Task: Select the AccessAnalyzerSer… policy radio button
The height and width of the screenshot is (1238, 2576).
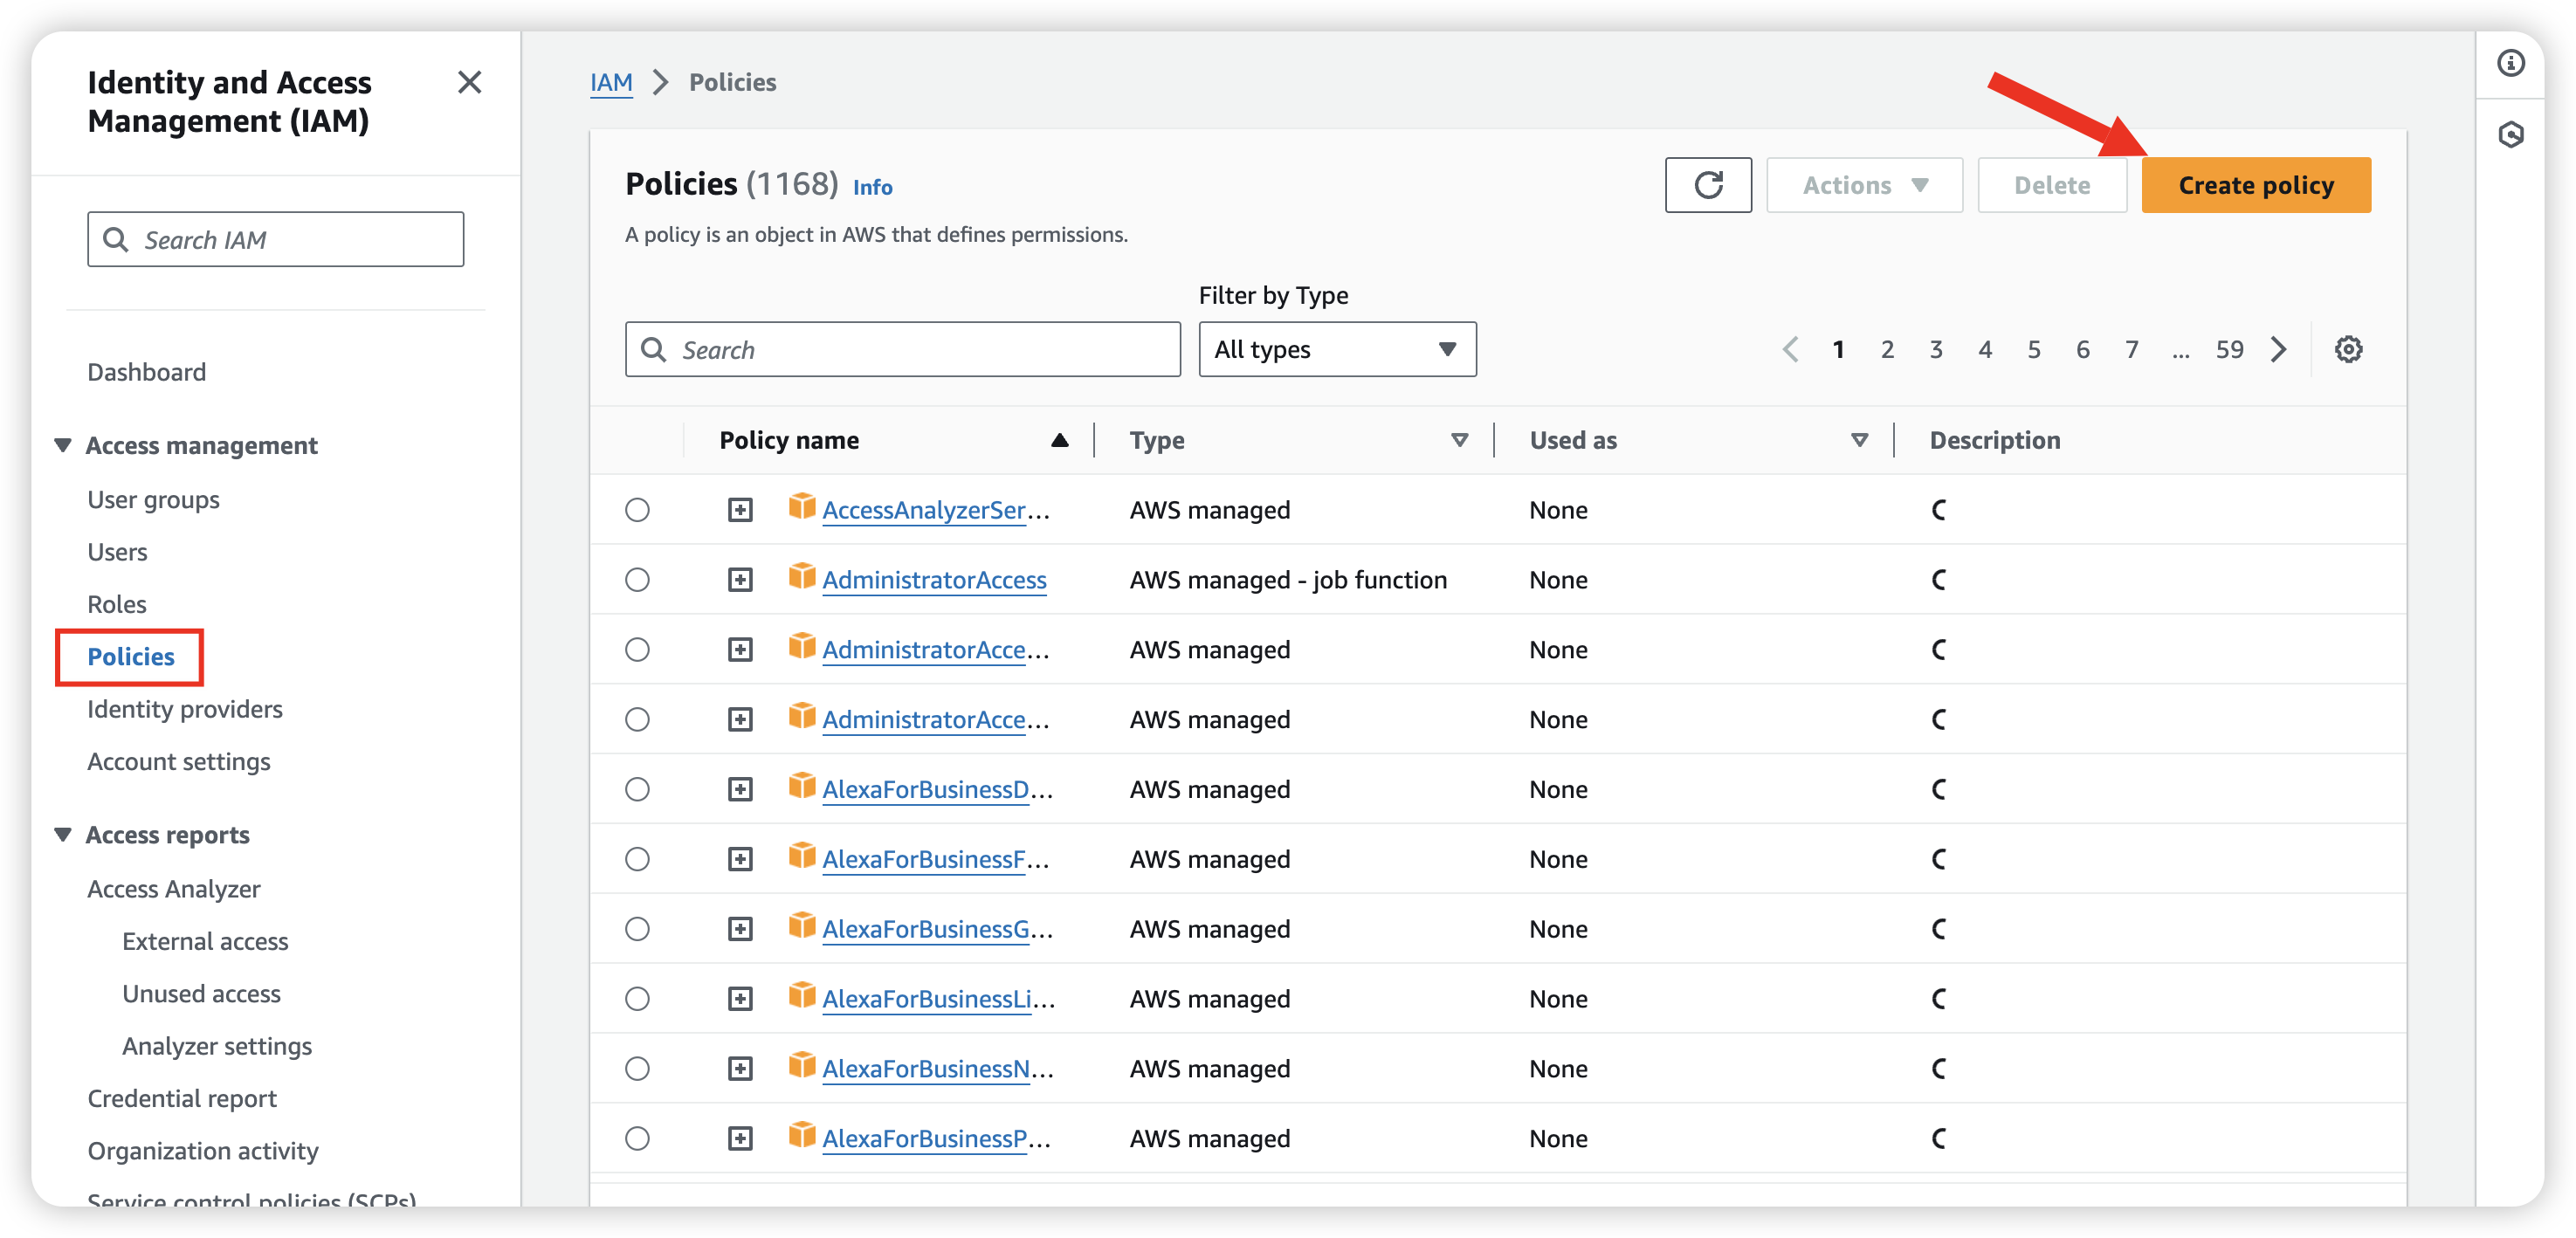Action: coord(637,510)
